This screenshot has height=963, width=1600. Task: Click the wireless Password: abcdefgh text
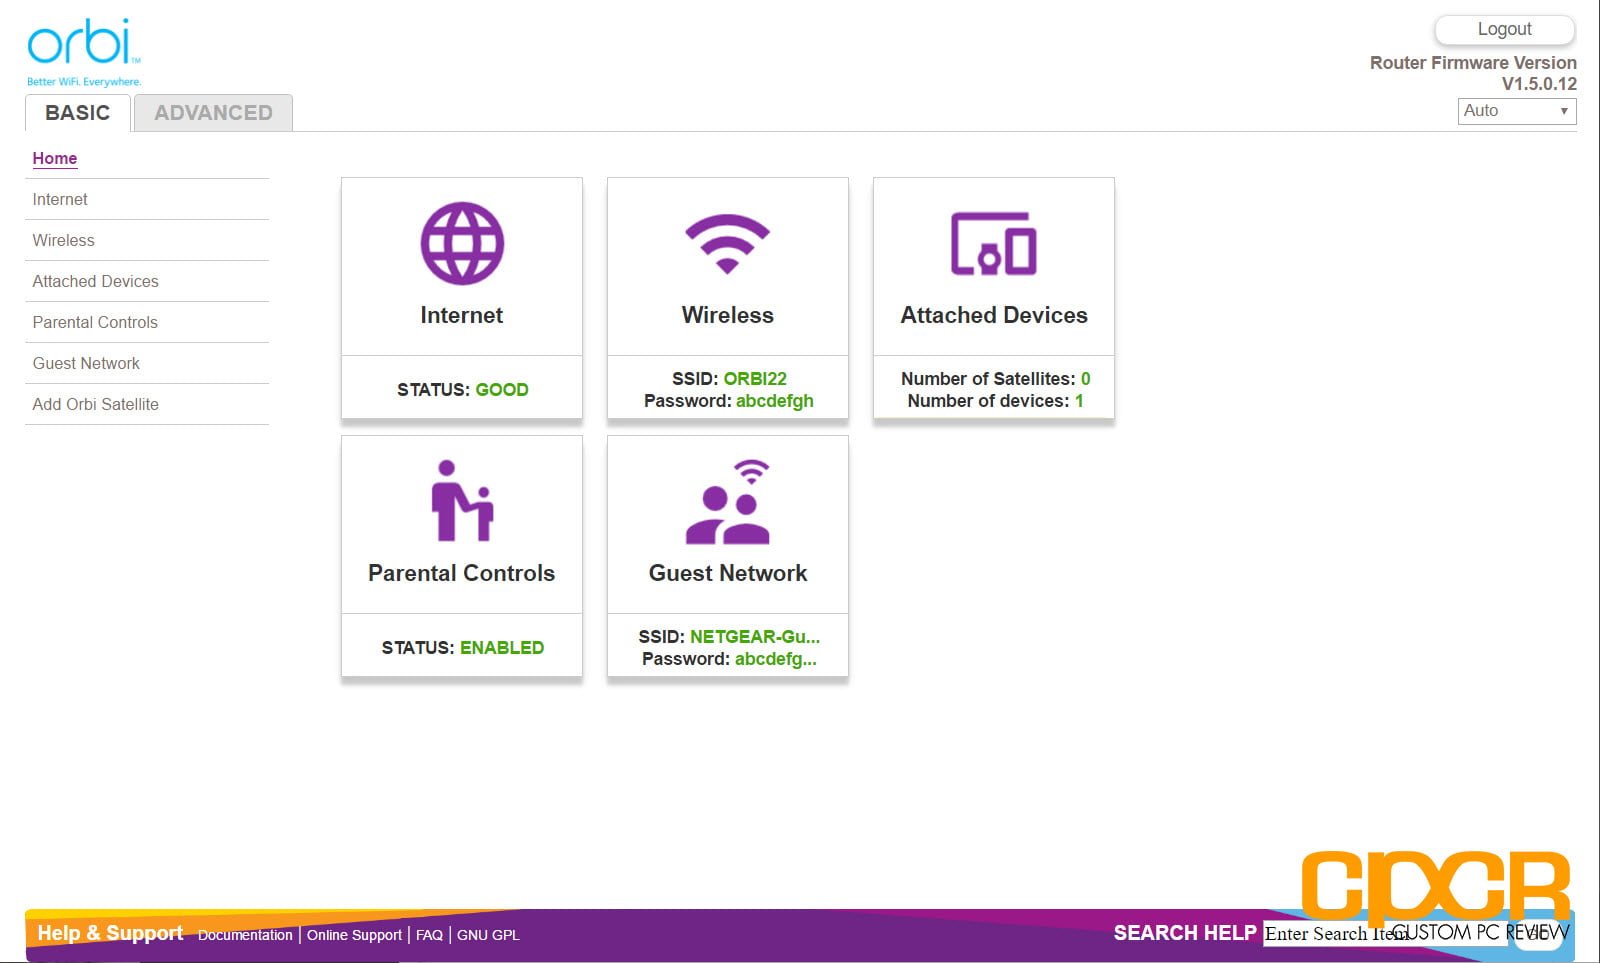(x=729, y=401)
